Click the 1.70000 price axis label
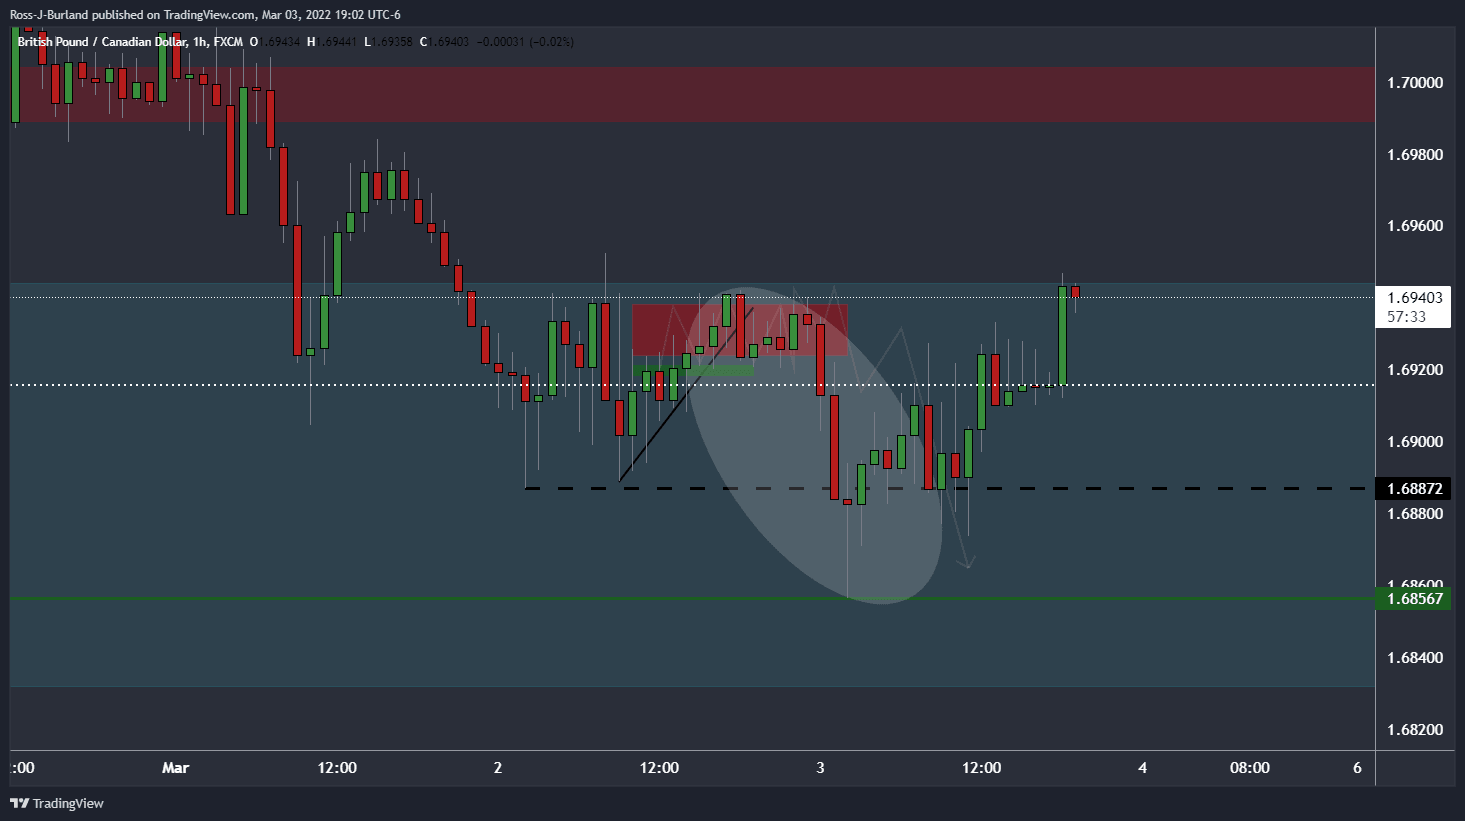1465x821 pixels. coord(1415,82)
